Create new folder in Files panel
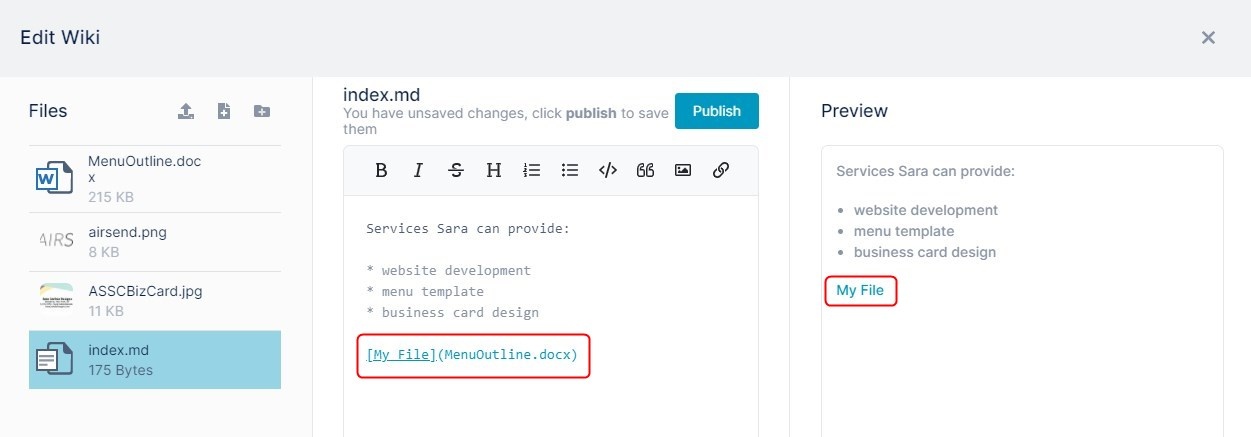 pos(262,111)
